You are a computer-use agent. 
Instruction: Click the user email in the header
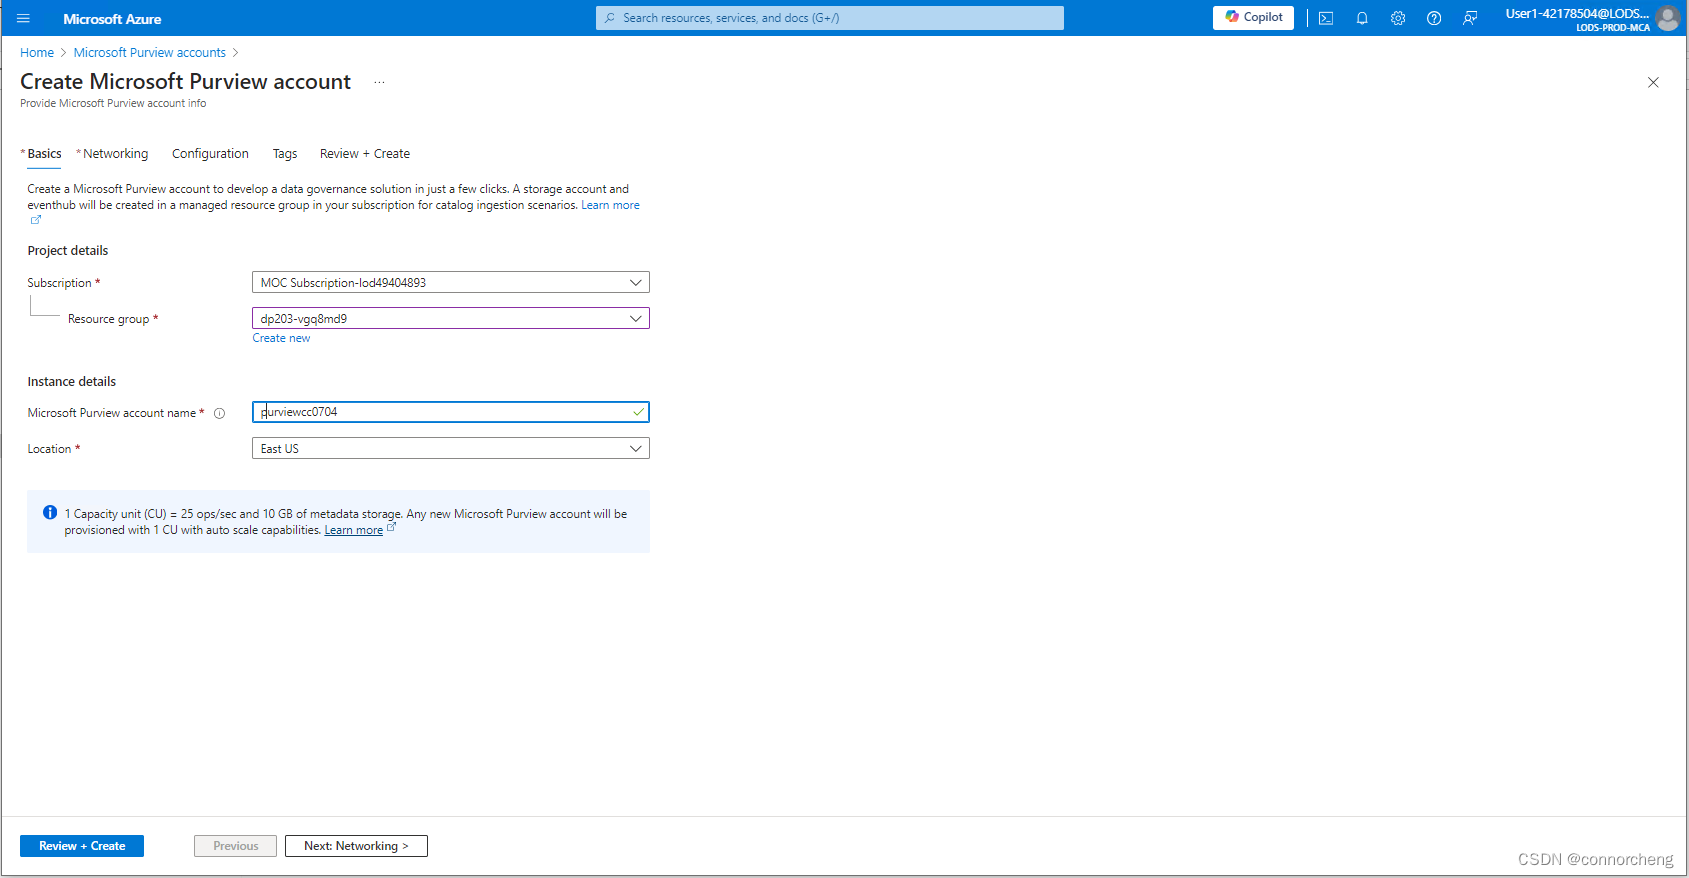1577,13
